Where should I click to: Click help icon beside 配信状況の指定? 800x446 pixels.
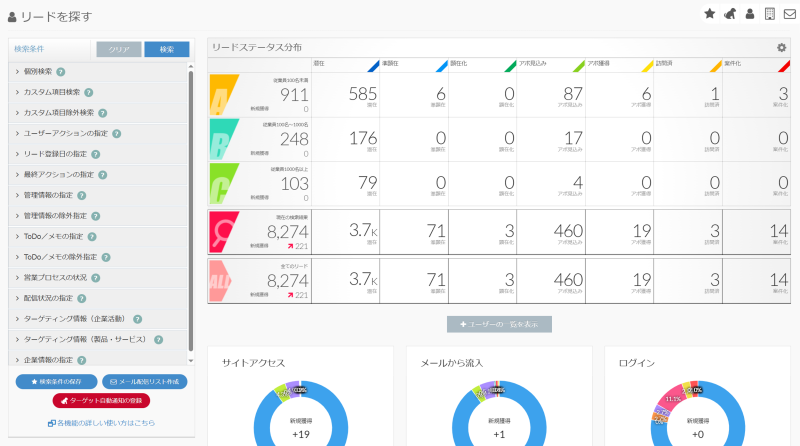(x=82, y=299)
